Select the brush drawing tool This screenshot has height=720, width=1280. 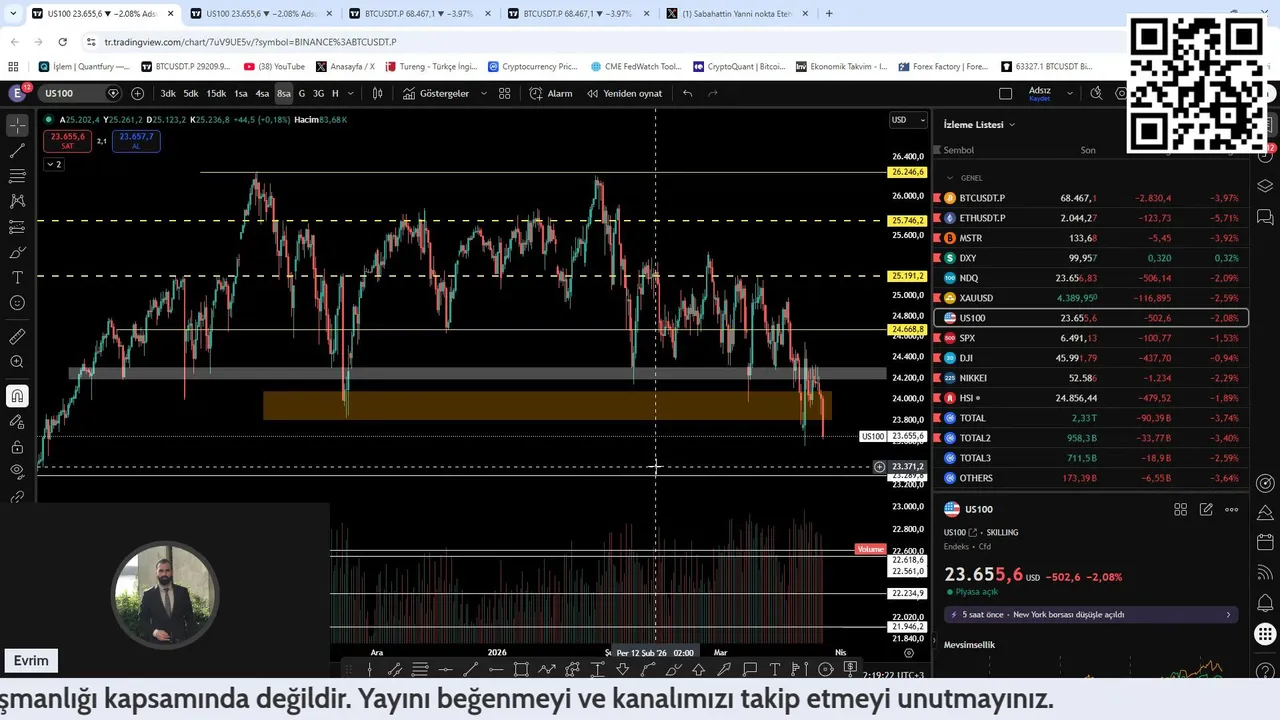pyautogui.click(x=17, y=252)
